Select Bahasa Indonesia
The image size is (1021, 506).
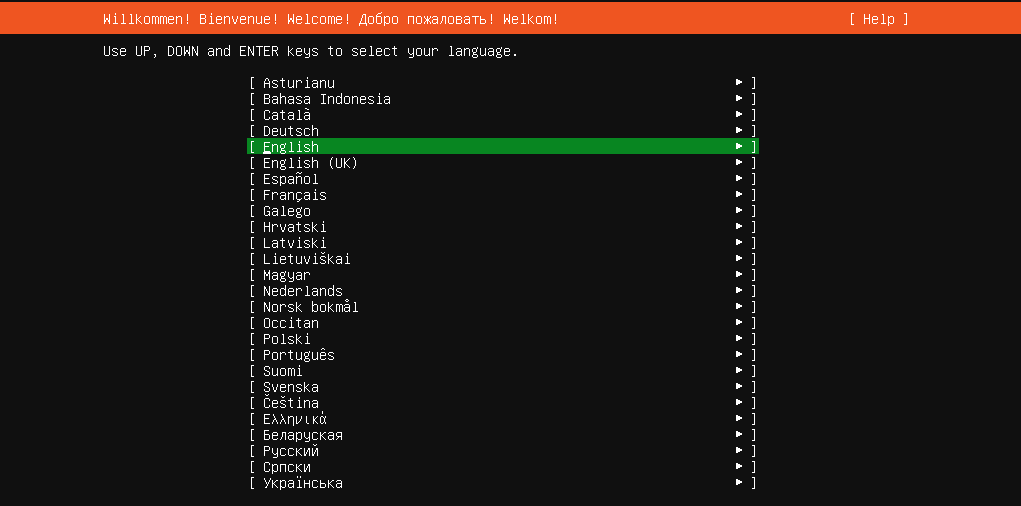pos(327,99)
